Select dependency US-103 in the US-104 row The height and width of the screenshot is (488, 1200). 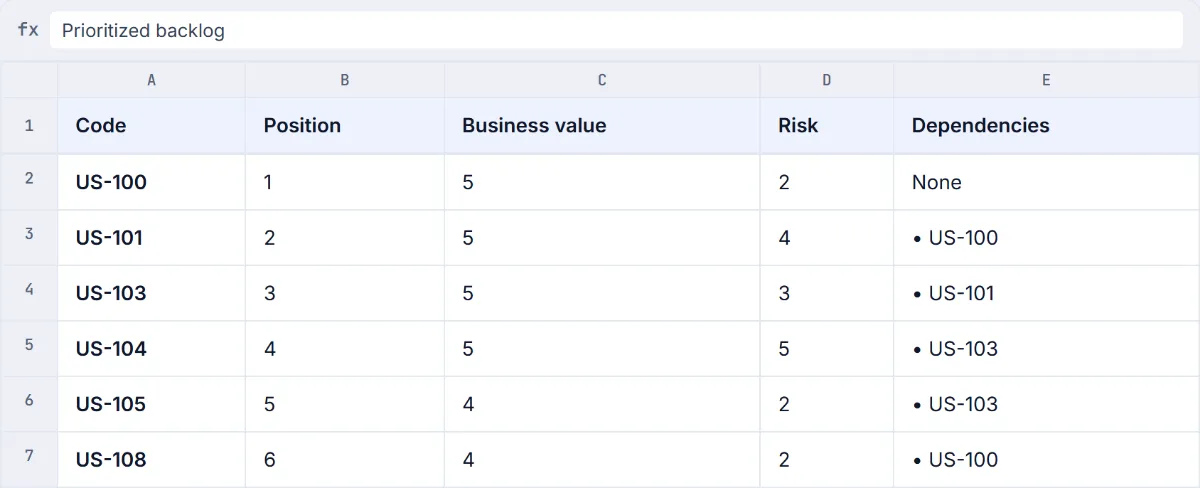[x=1047, y=348]
